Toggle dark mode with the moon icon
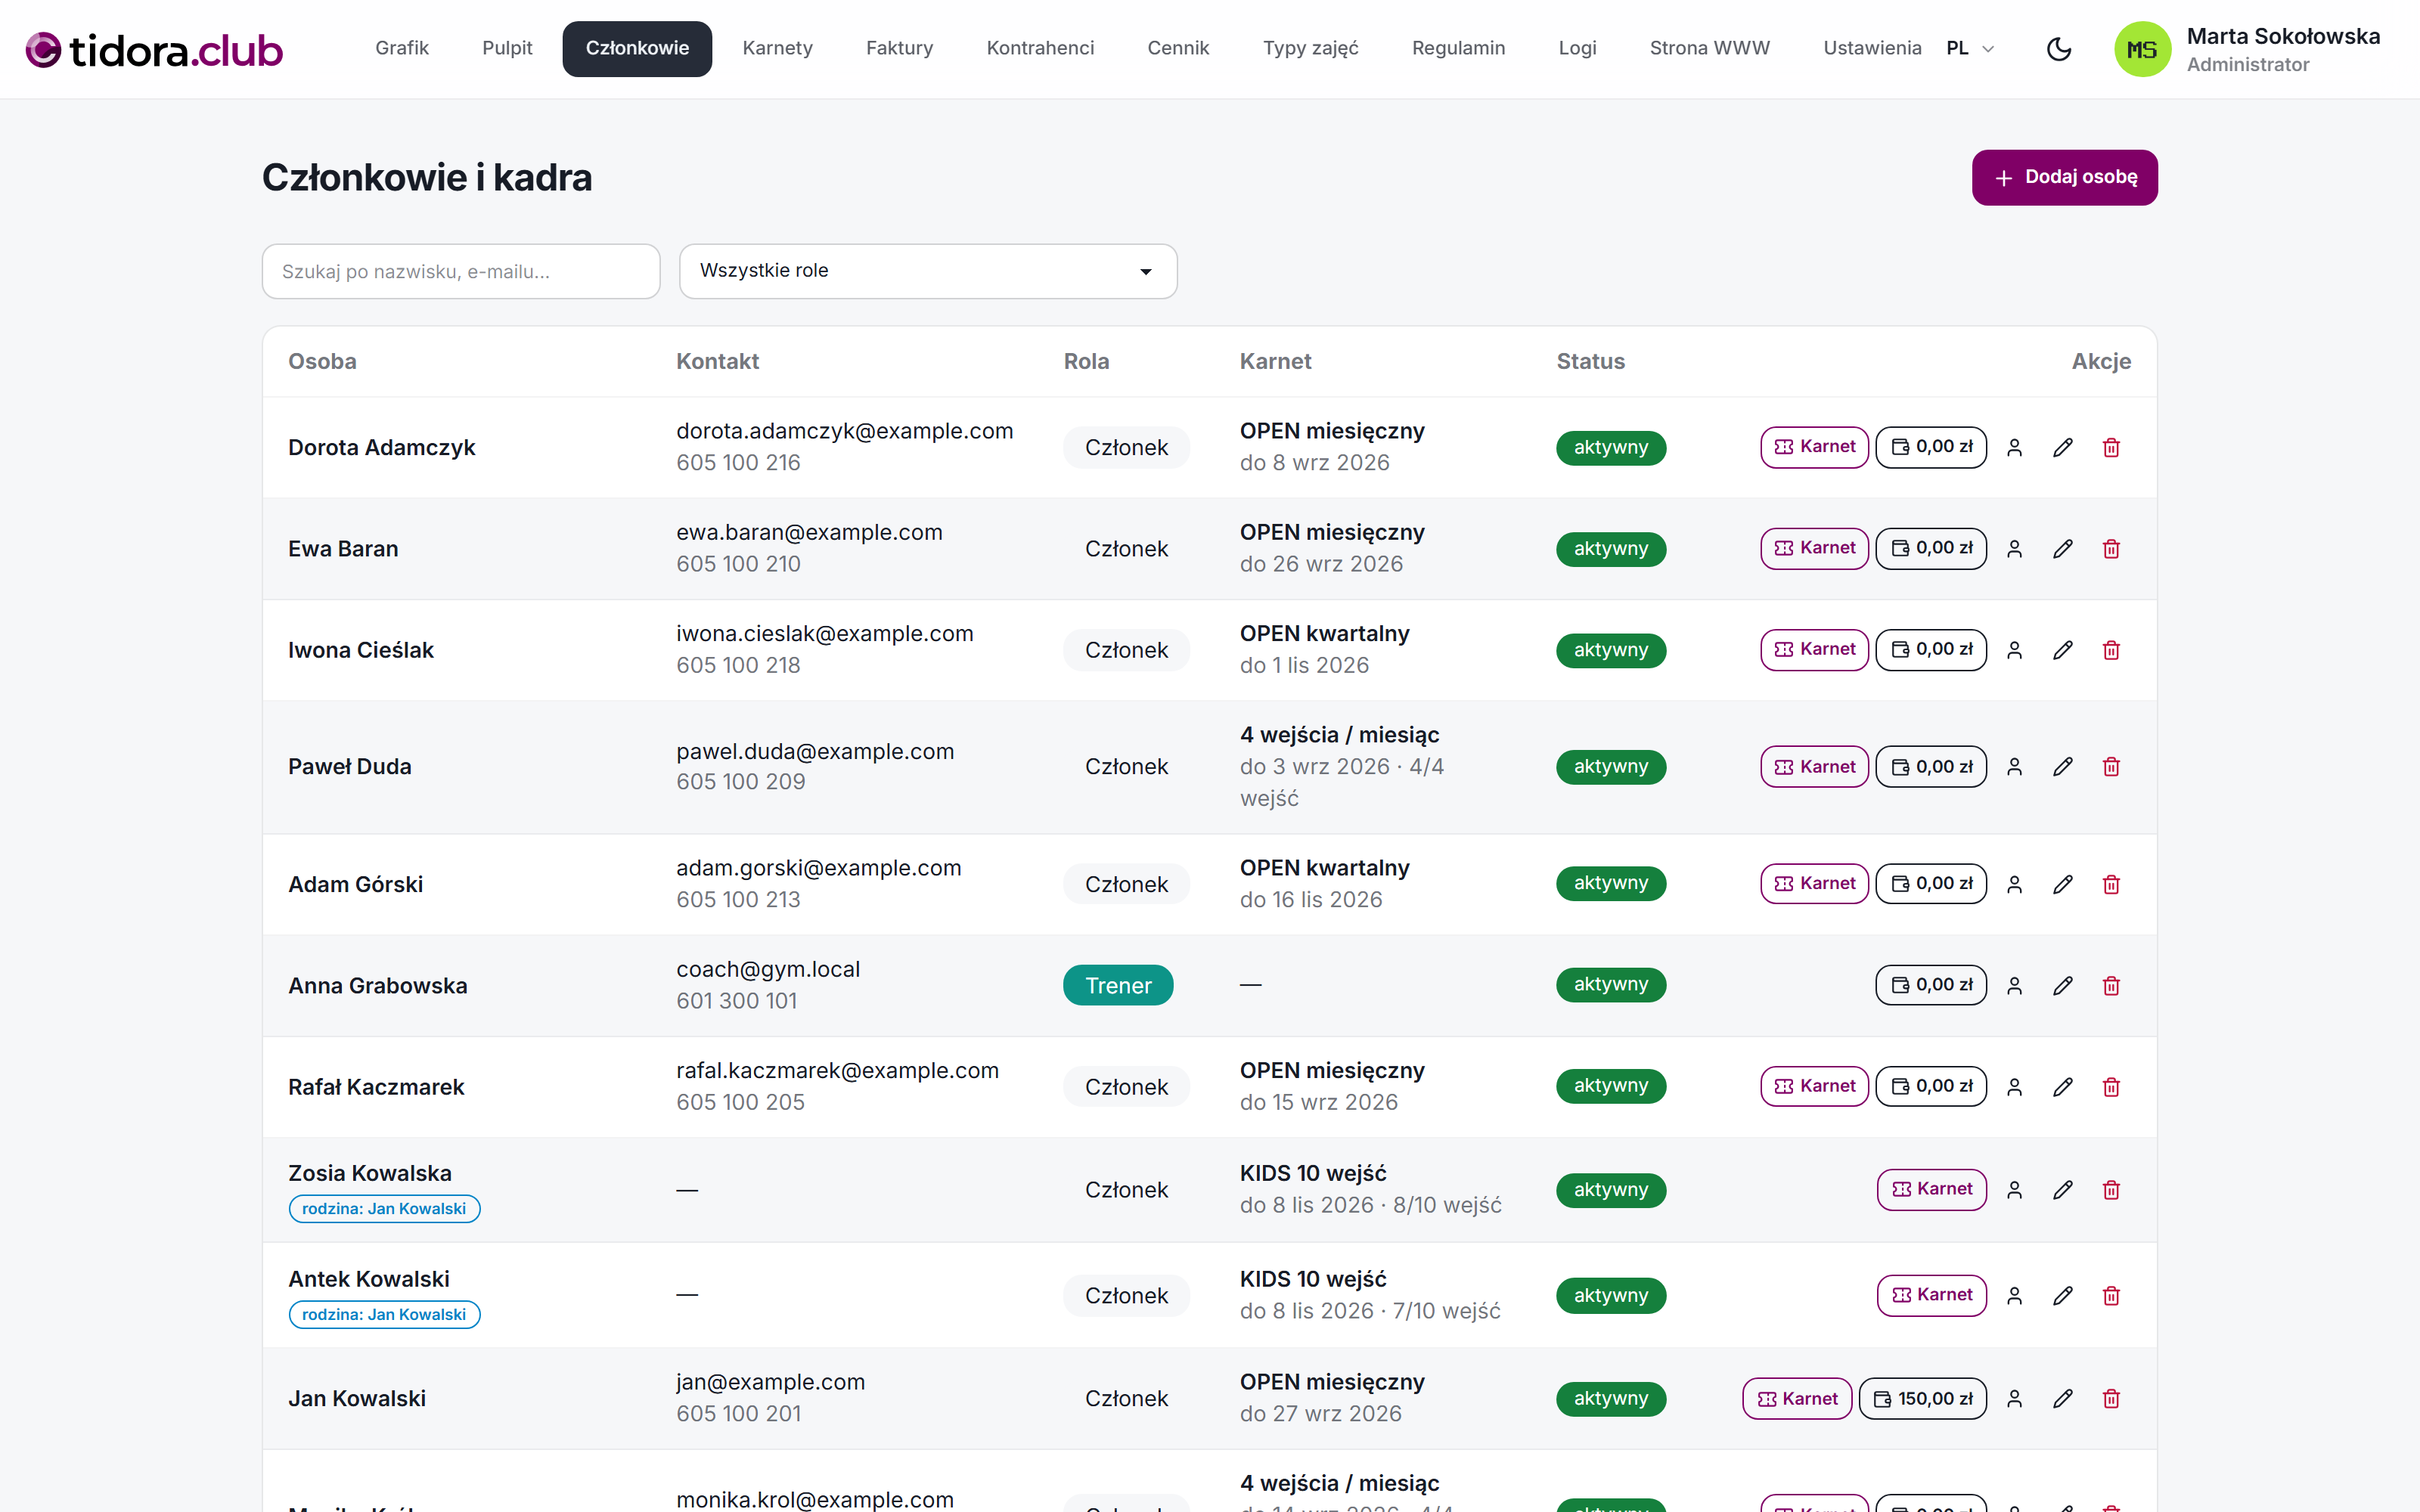 (x=2059, y=48)
